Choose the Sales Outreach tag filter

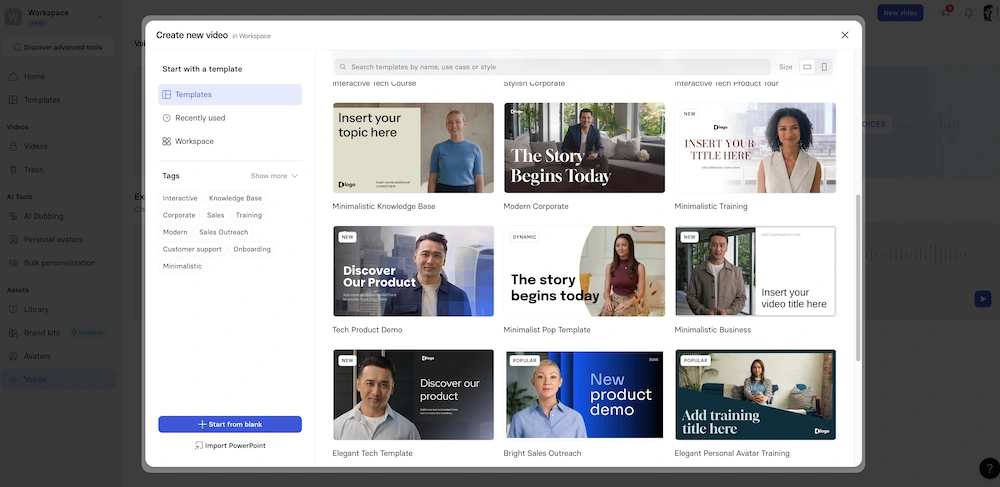223,232
